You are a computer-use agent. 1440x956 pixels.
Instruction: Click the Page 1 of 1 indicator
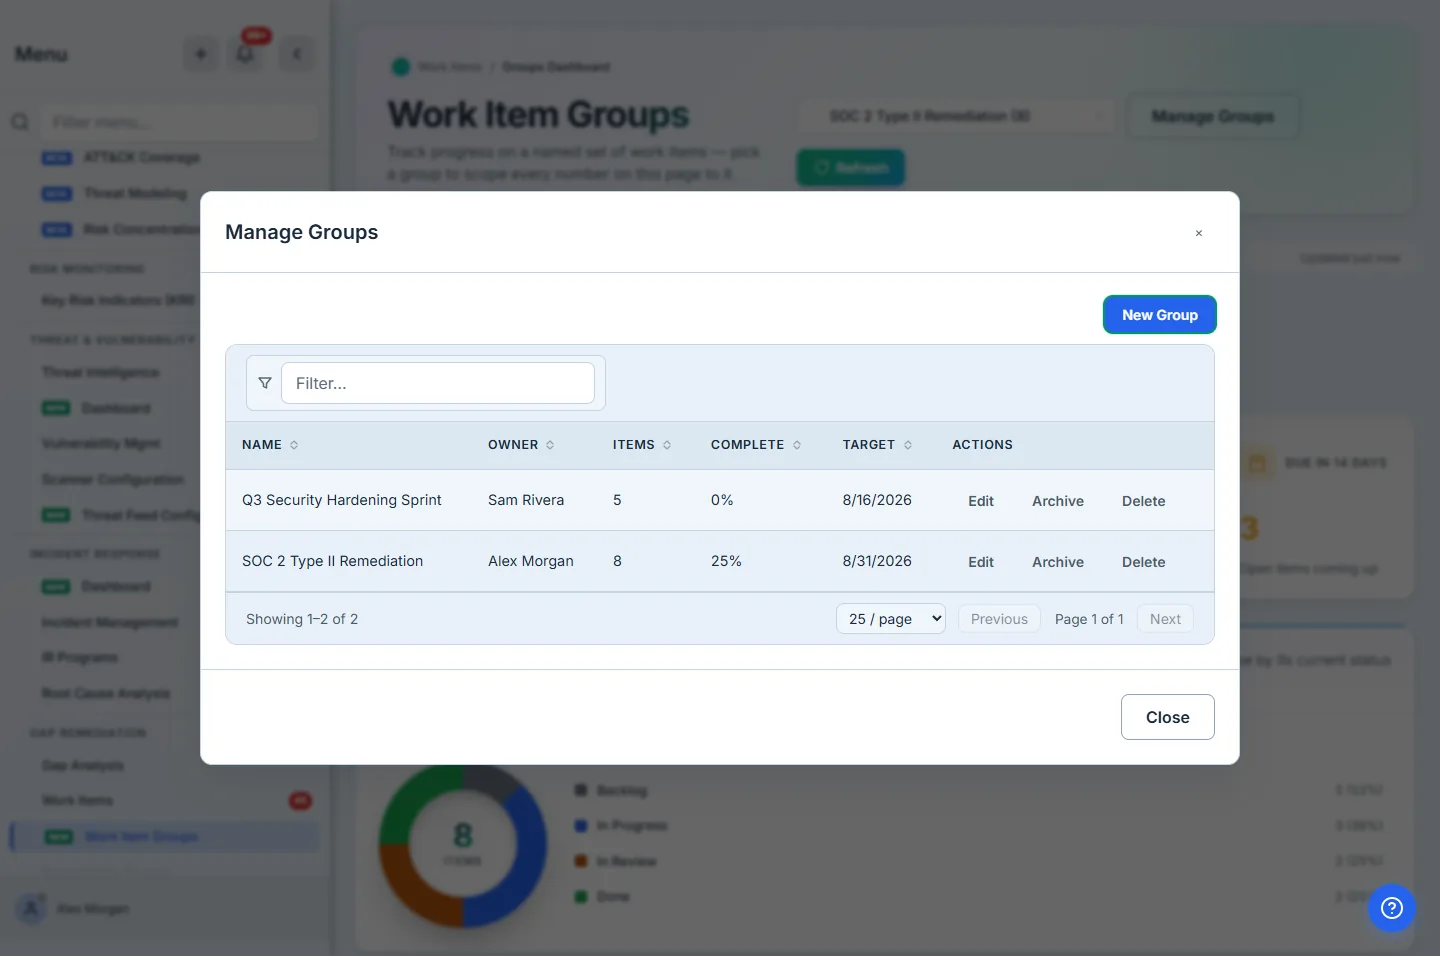pos(1089,619)
